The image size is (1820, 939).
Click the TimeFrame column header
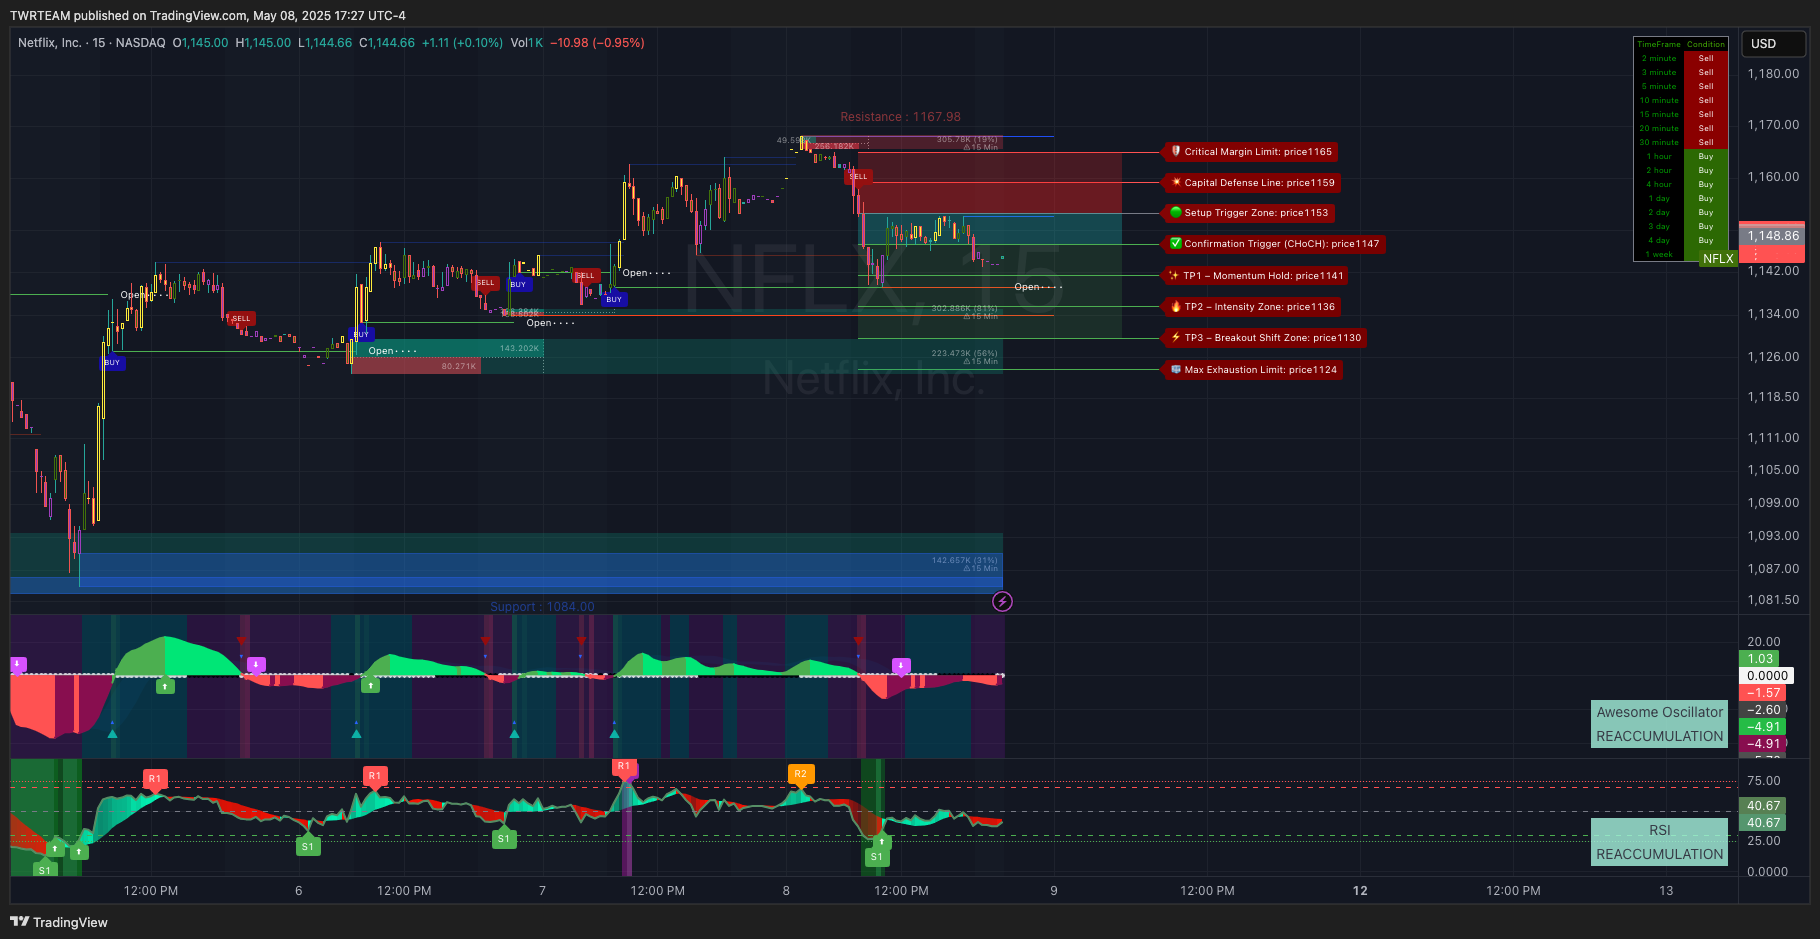1659,44
